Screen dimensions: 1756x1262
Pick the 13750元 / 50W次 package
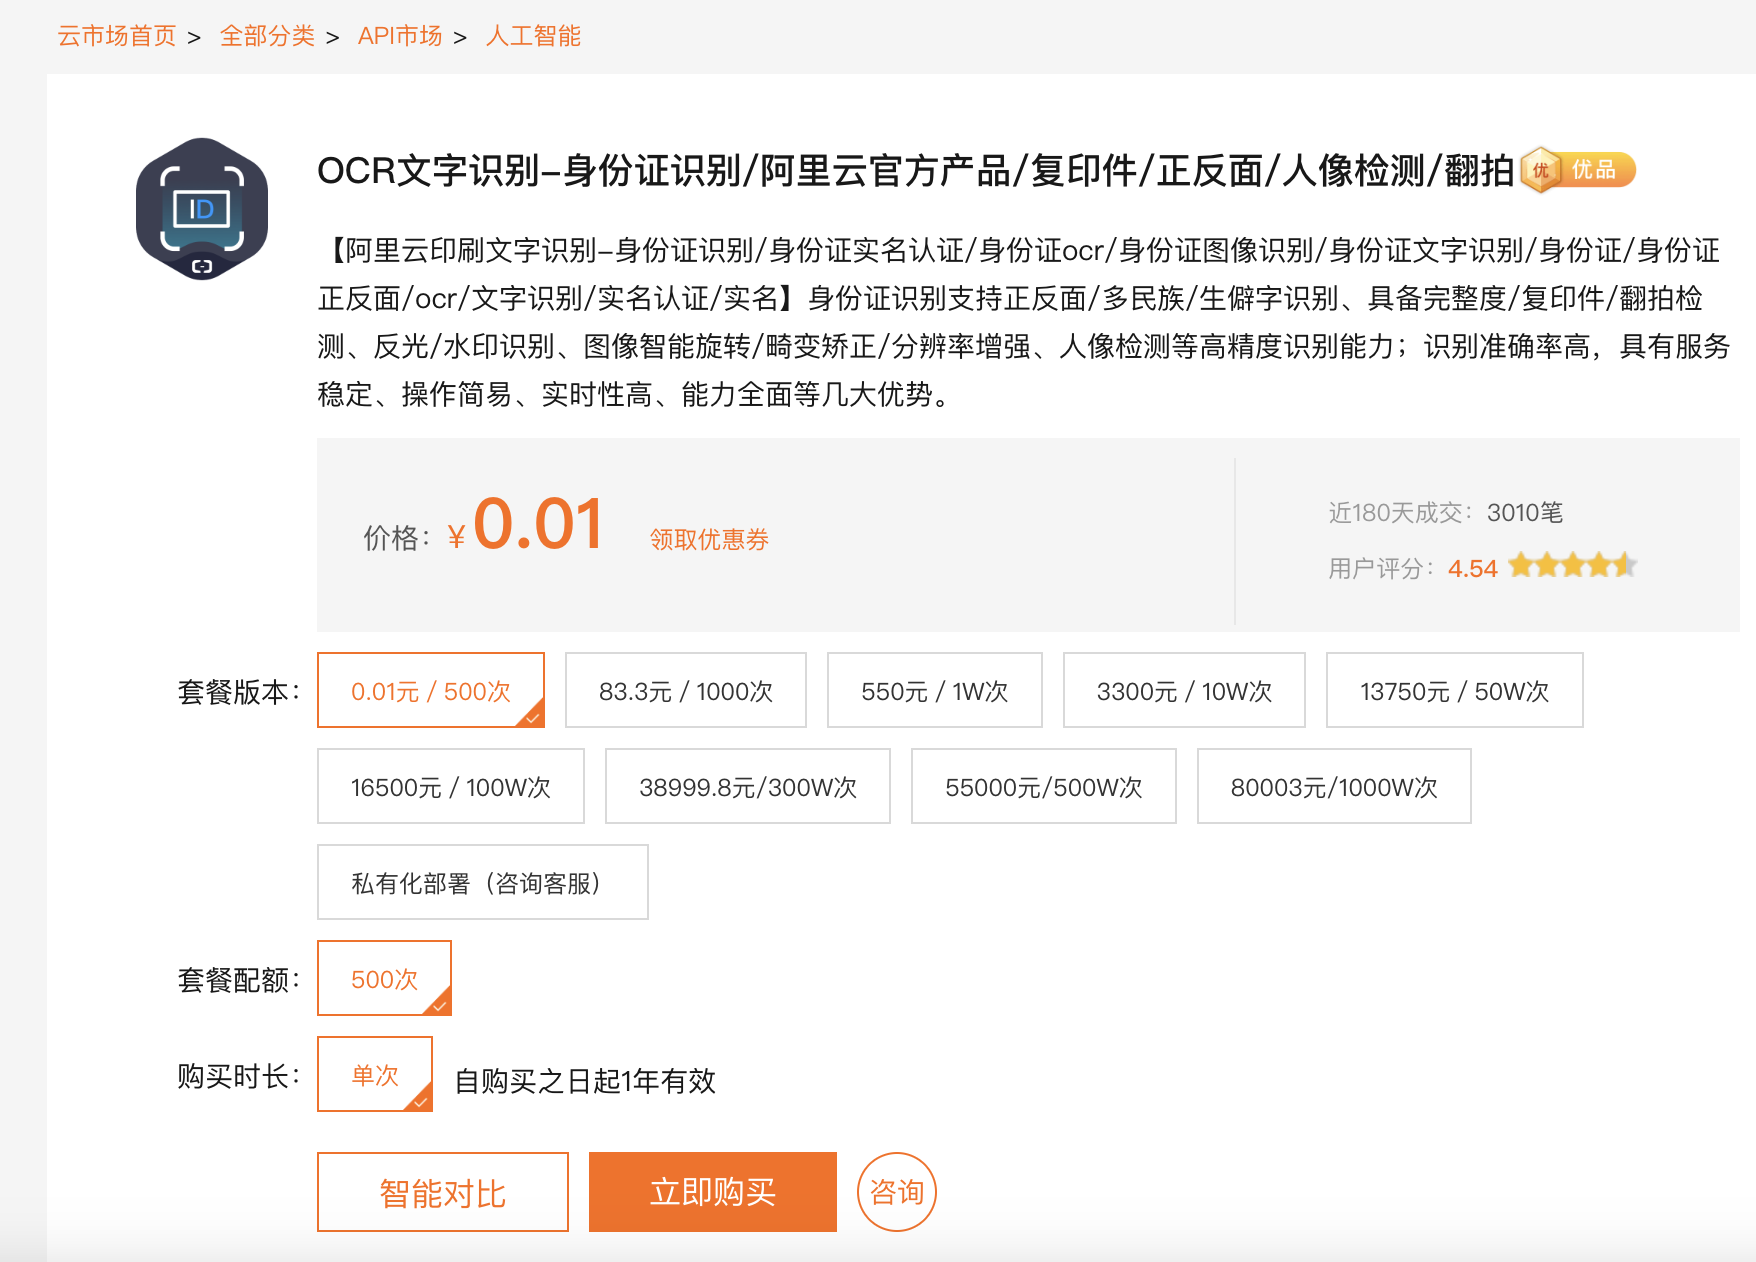tap(1455, 690)
